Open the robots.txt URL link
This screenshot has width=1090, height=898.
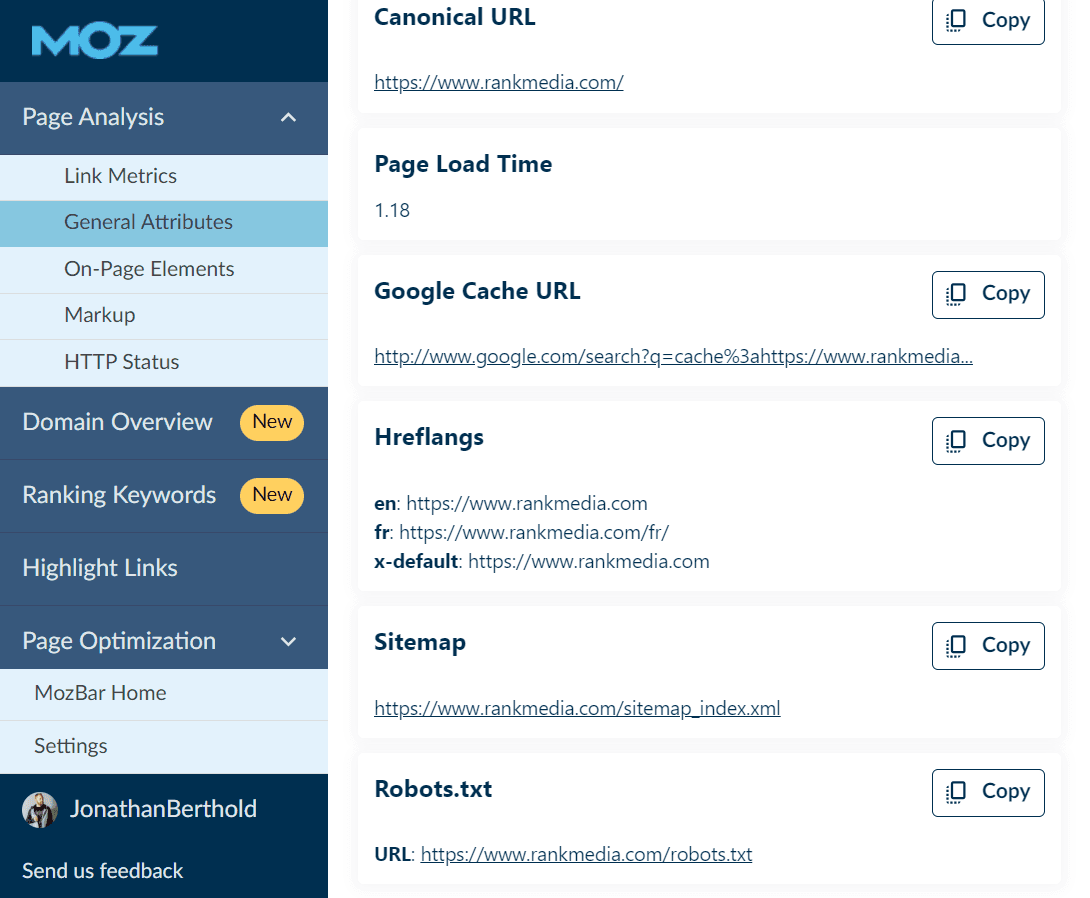click(586, 855)
